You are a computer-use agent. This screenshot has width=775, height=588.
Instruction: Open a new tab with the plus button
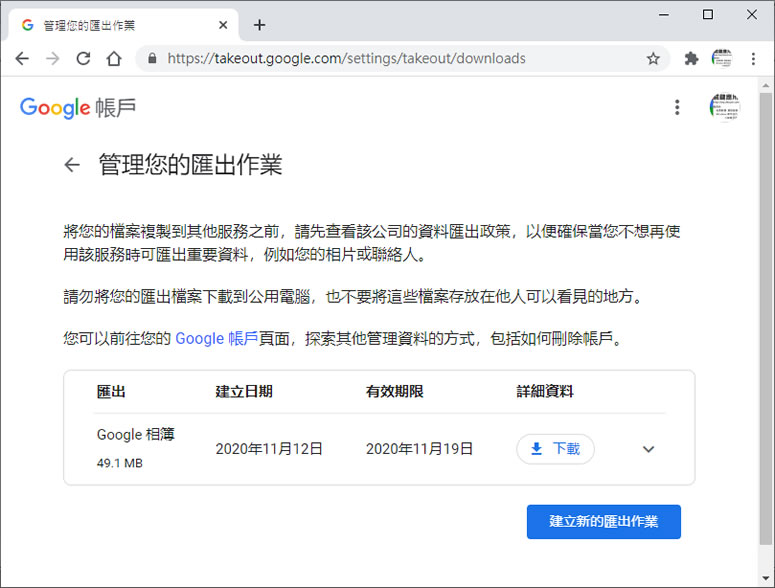(x=259, y=25)
